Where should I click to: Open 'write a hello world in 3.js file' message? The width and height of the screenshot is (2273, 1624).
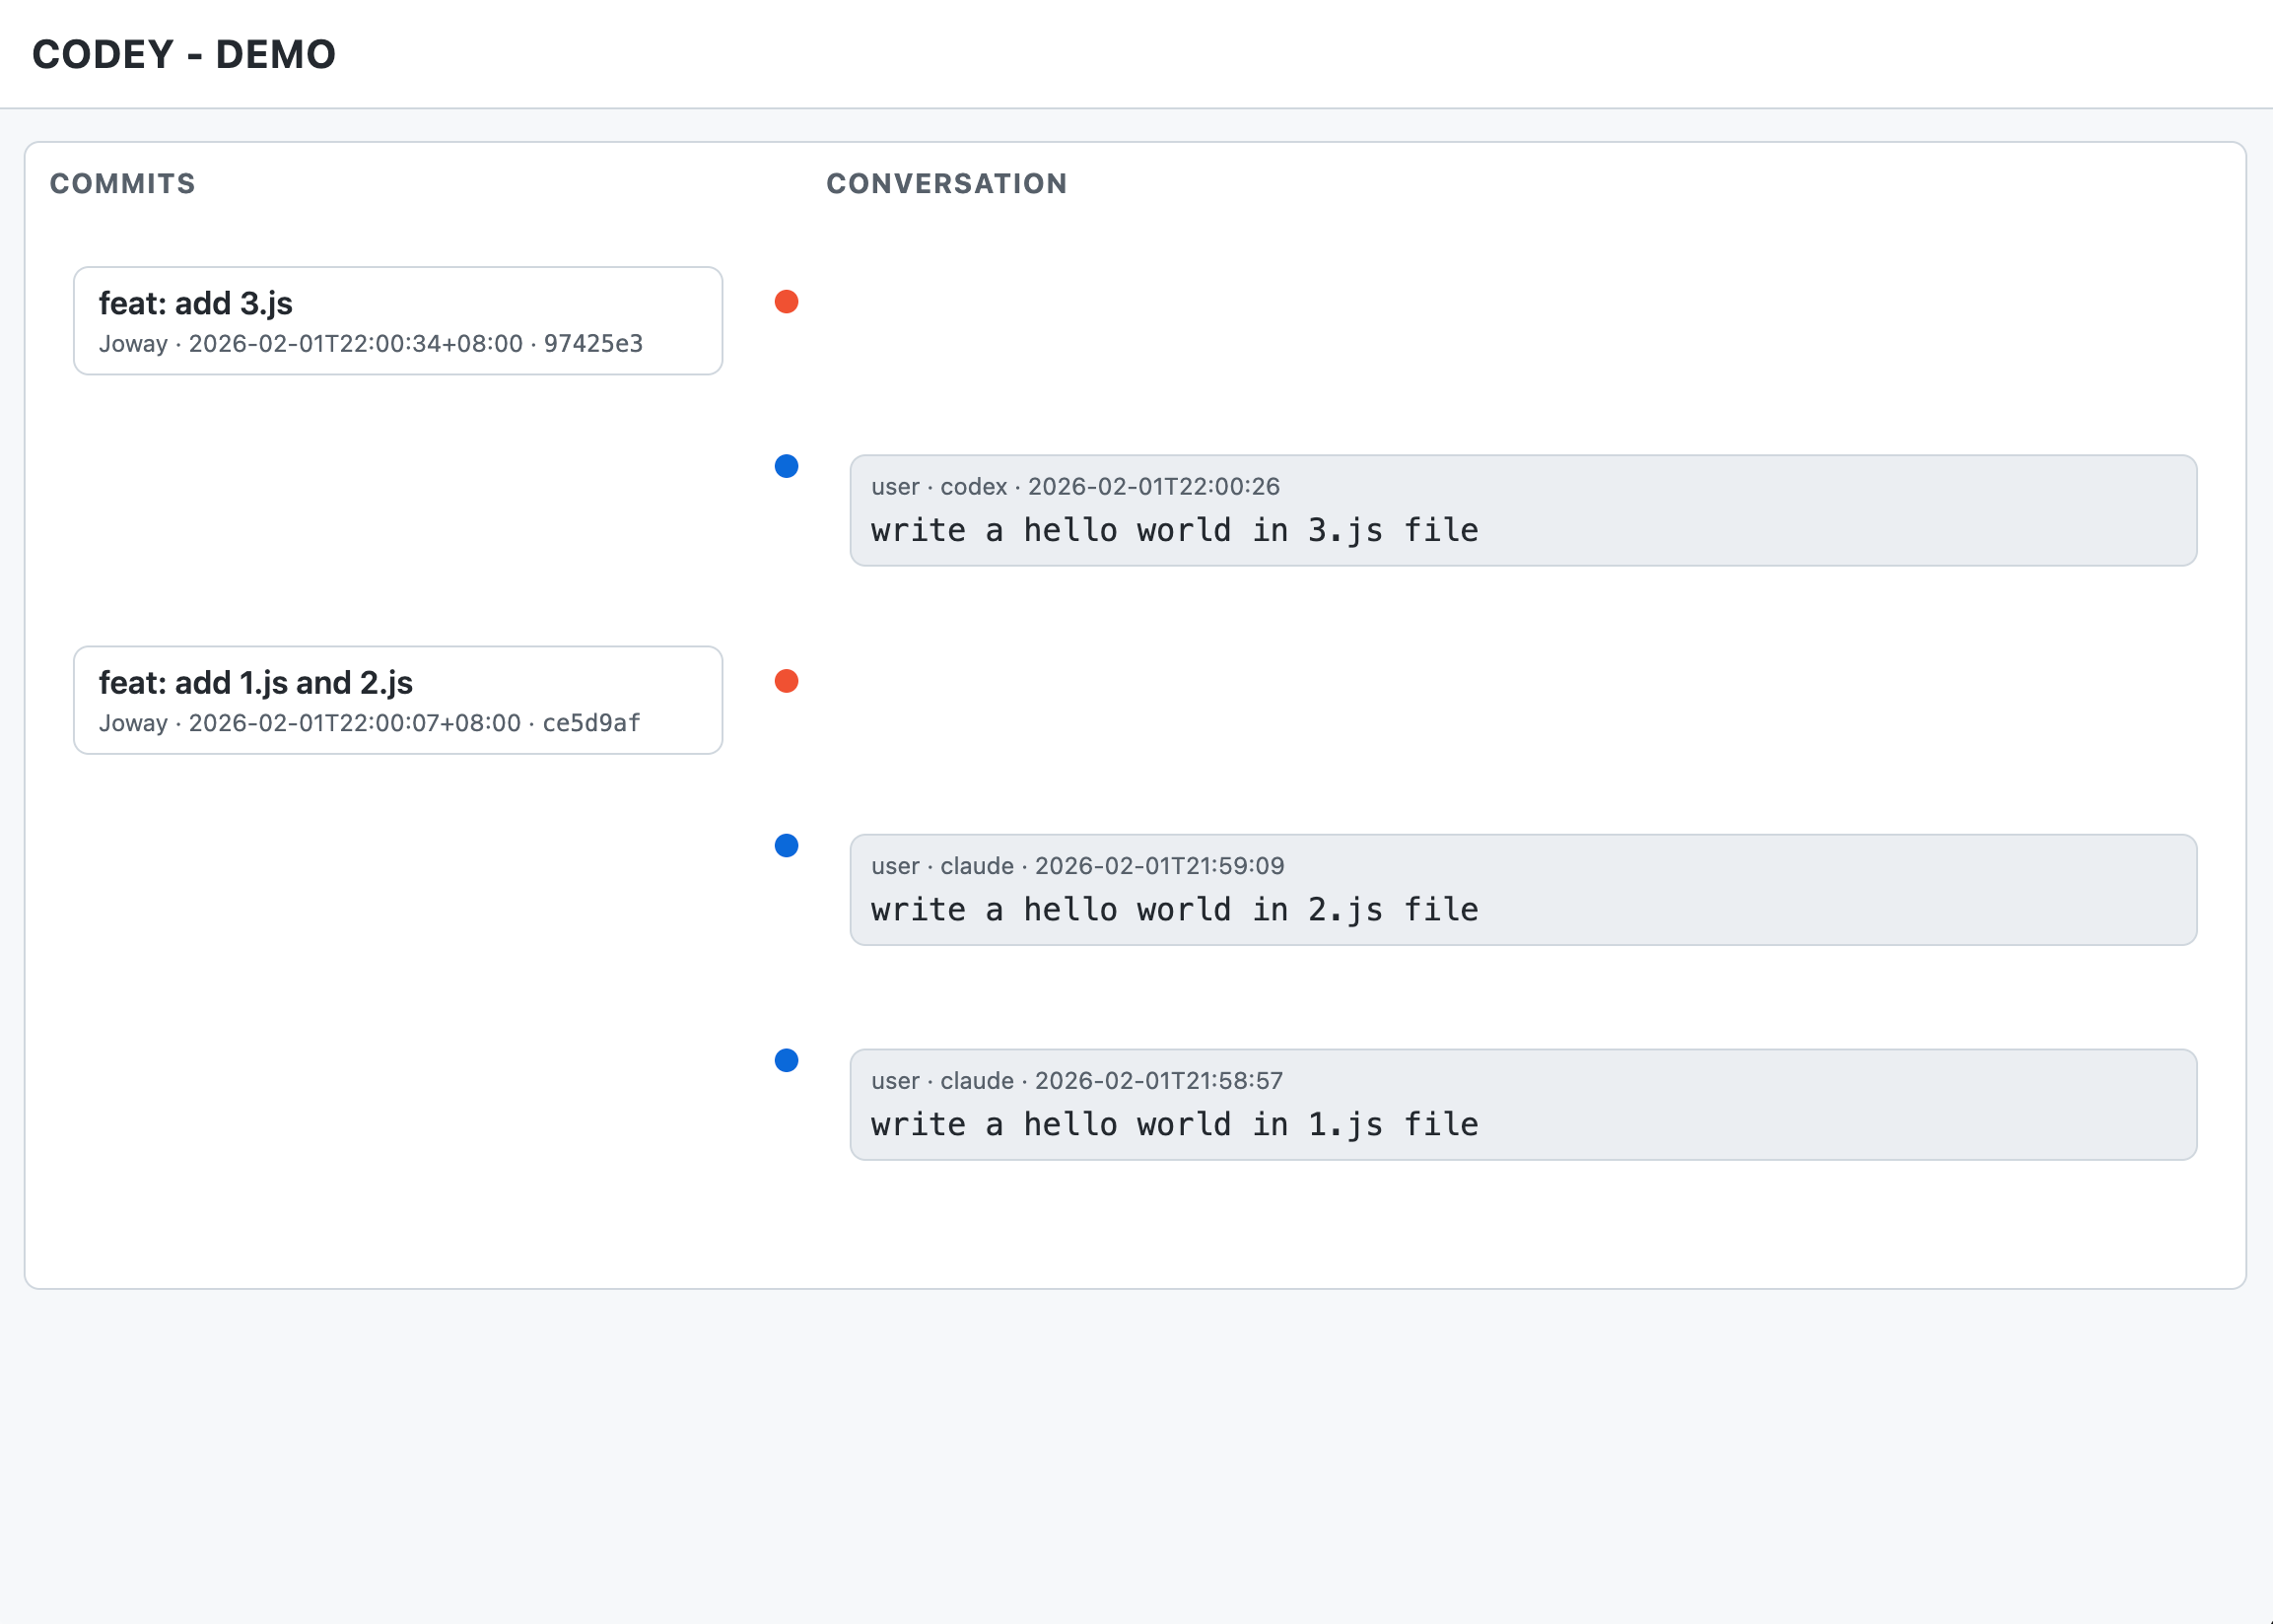click(1174, 530)
